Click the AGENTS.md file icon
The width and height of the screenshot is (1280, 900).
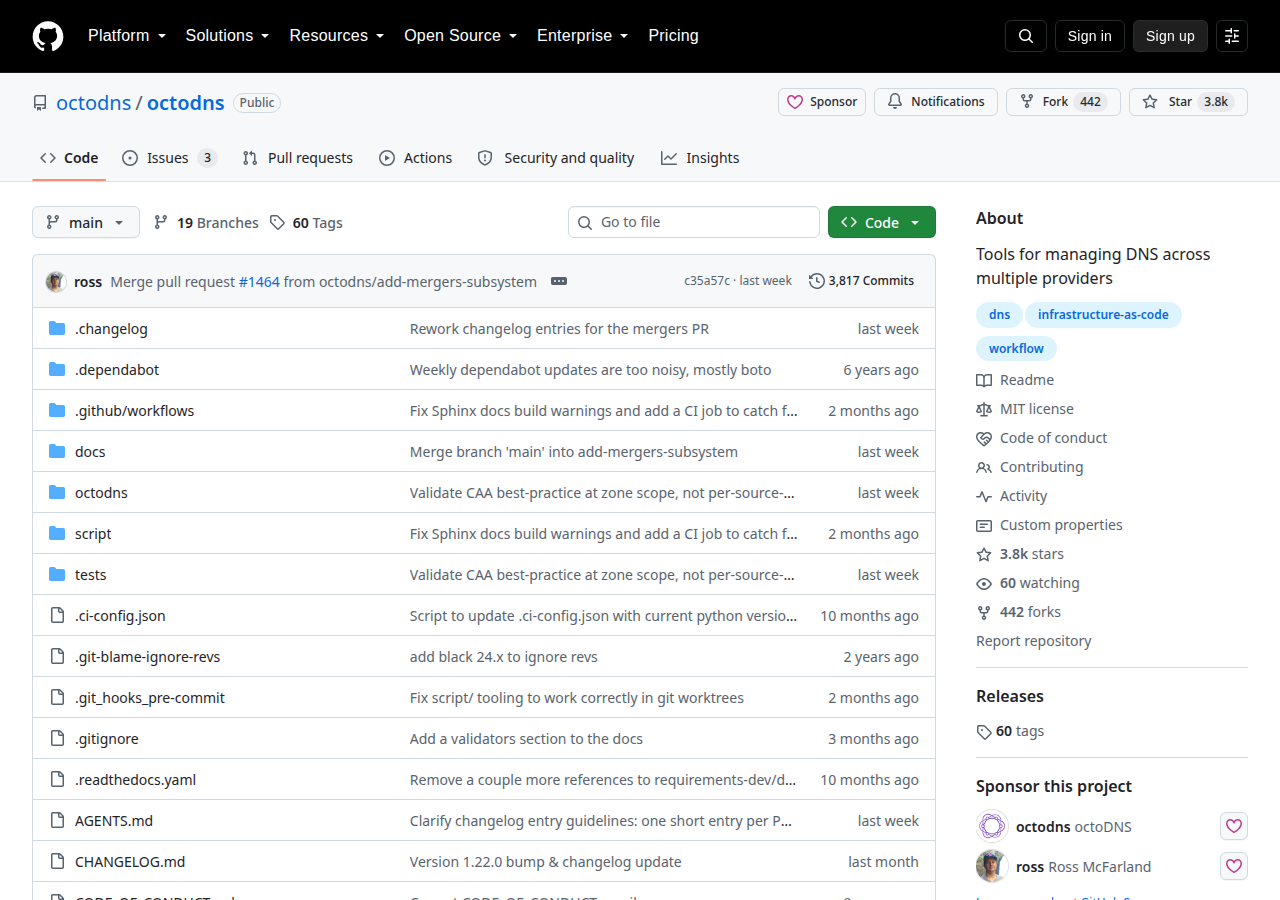[57, 821]
